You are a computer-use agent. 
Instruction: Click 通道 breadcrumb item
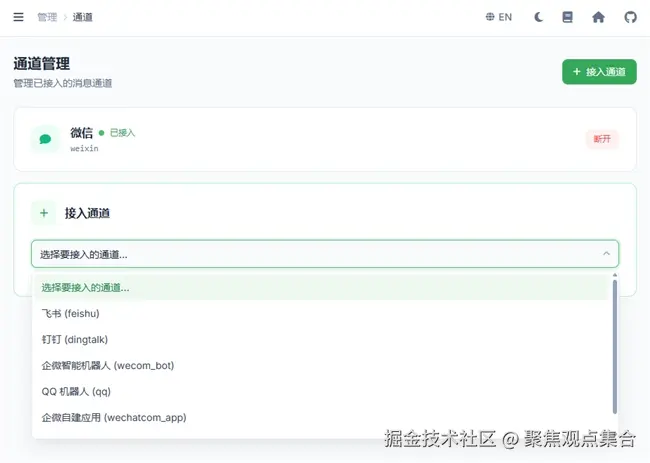82,17
